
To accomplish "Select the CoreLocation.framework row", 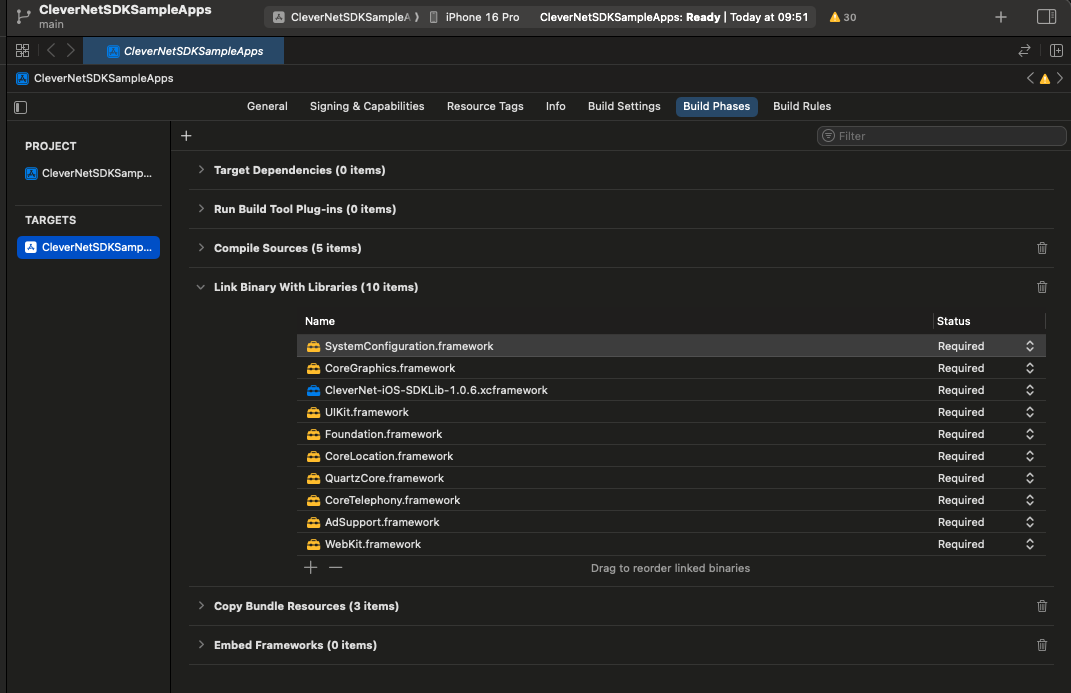I will point(671,456).
